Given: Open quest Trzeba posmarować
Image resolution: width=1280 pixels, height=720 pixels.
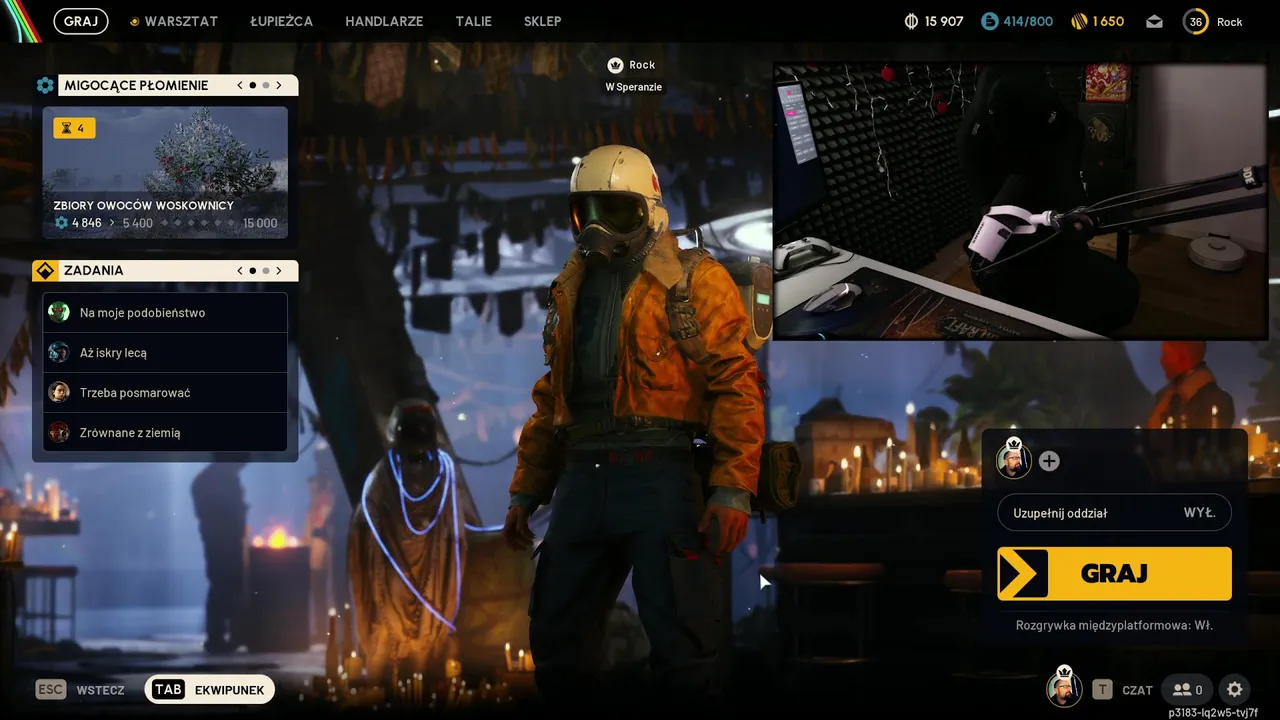Looking at the screenshot, I should [x=165, y=393].
